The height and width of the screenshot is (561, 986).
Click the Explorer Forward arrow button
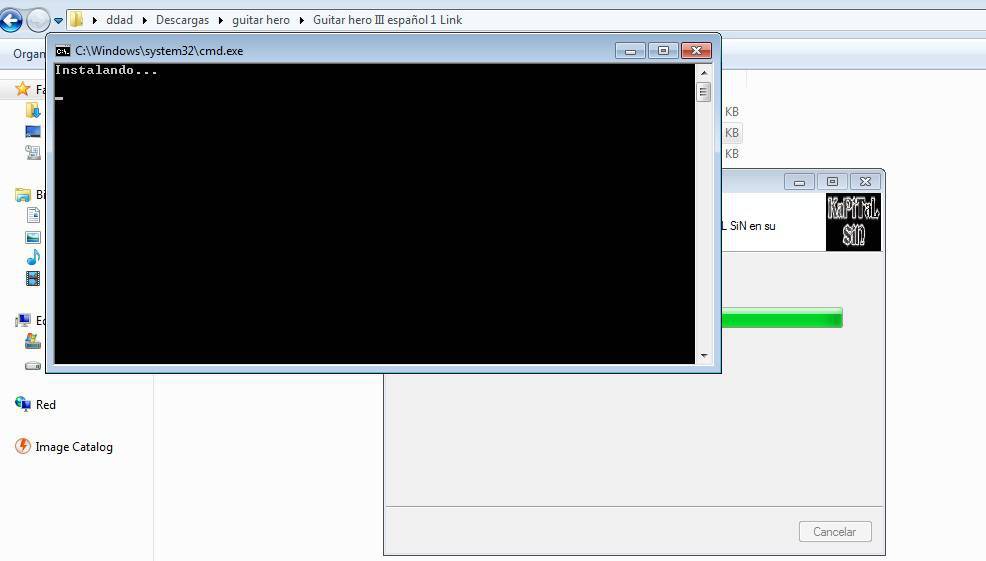point(38,20)
